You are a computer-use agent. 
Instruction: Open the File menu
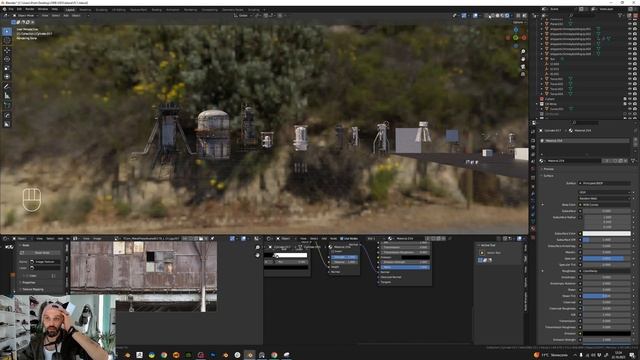pos(11,9)
